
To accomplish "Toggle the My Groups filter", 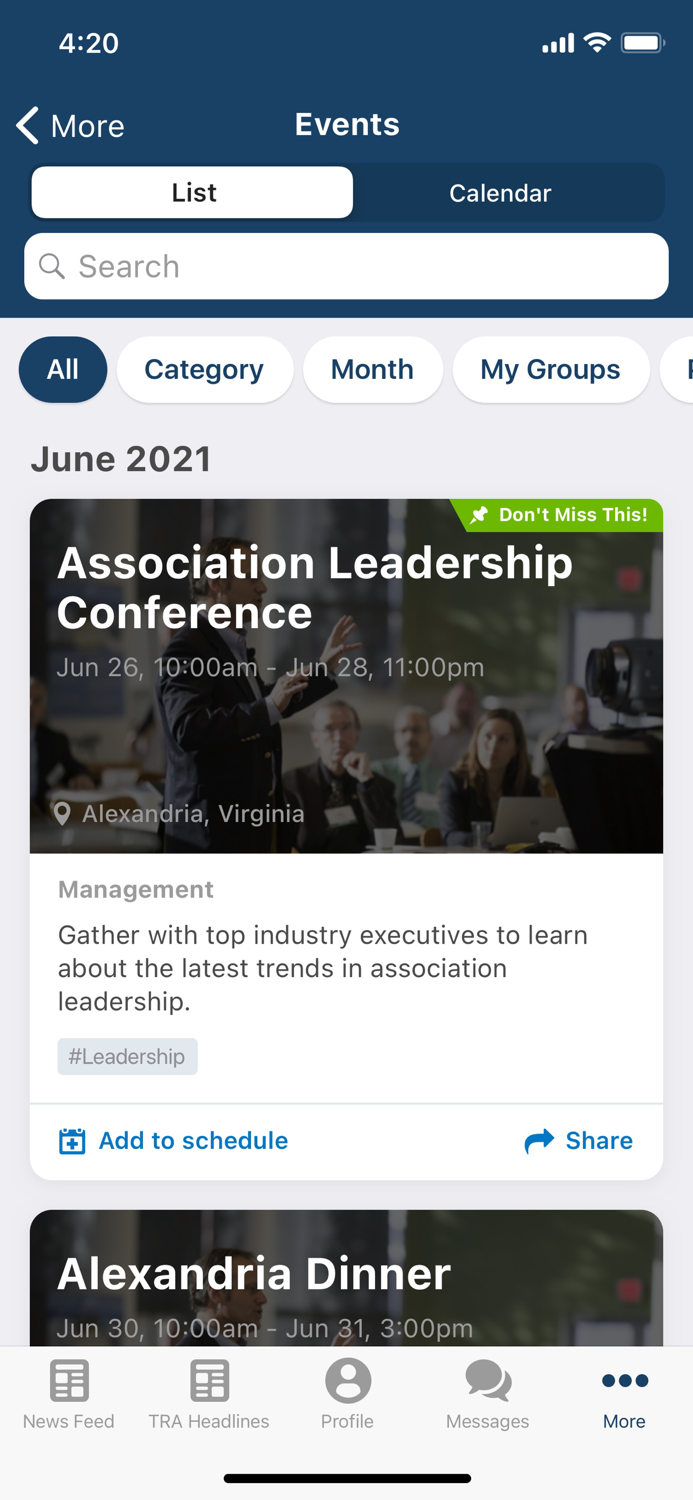I will [x=550, y=370].
